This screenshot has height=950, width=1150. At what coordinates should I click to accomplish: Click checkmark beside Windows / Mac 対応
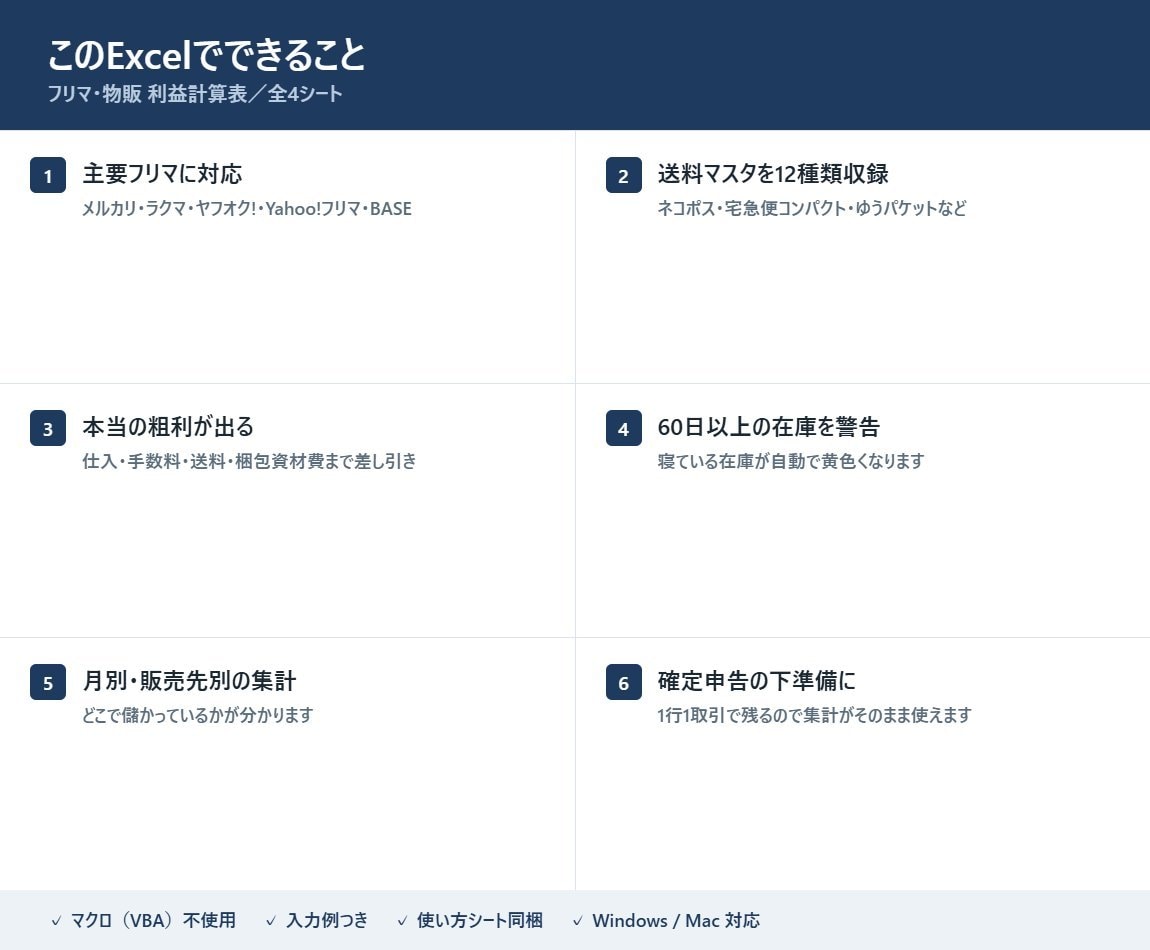(578, 921)
